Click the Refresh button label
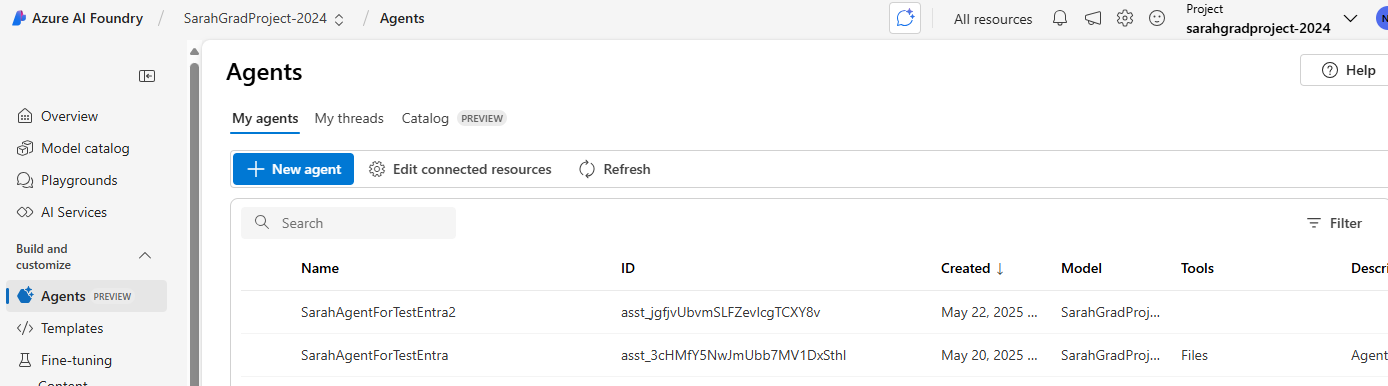This screenshot has height=386, width=1388. [x=627, y=169]
